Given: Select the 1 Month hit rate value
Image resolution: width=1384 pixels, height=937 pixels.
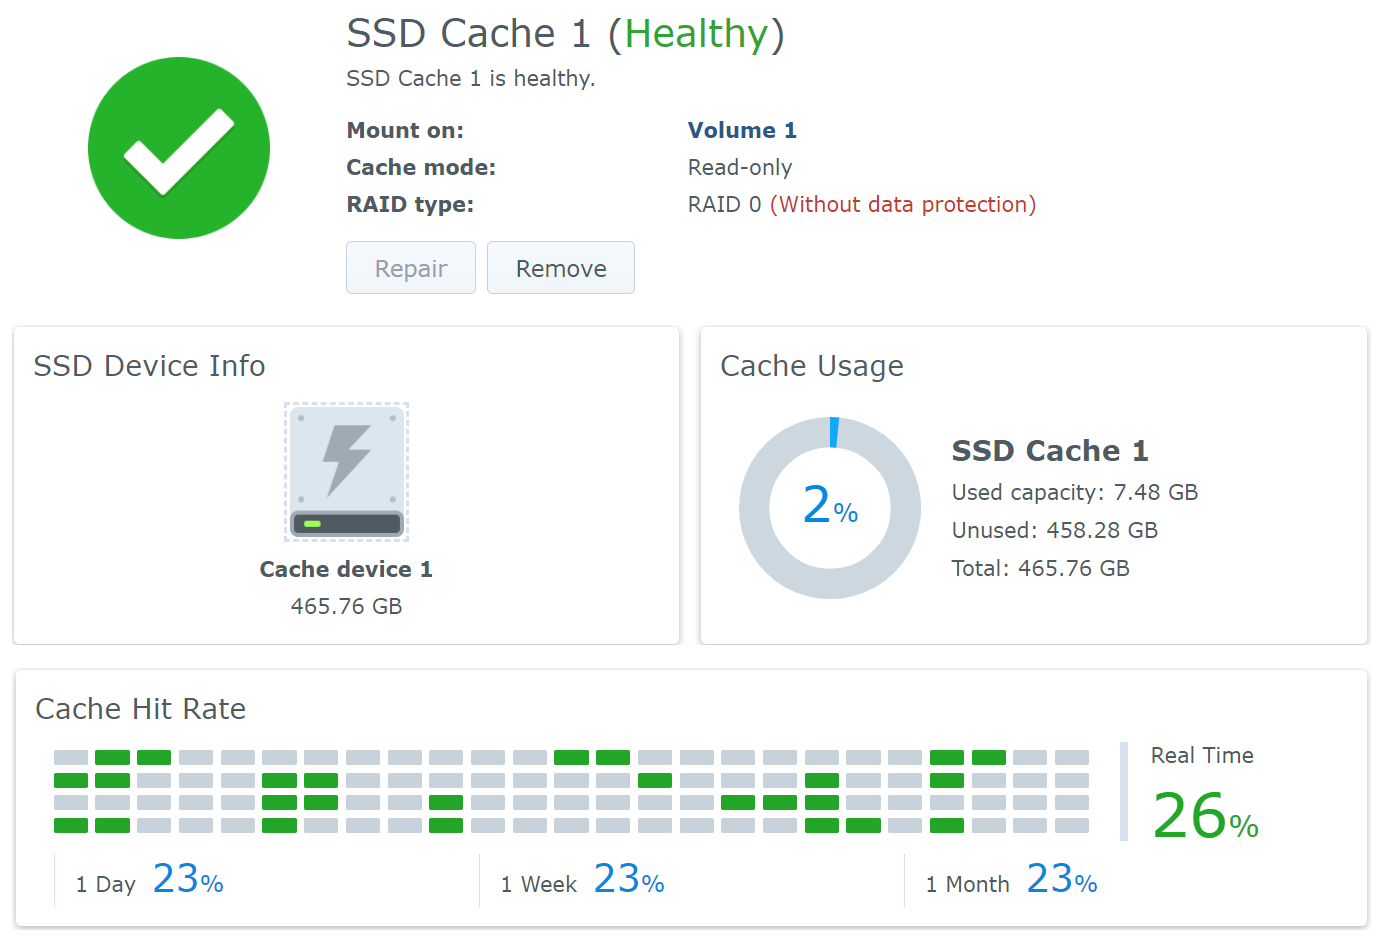Looking at the screenshot, I should pyautogui.click(x=1061, y=880).
